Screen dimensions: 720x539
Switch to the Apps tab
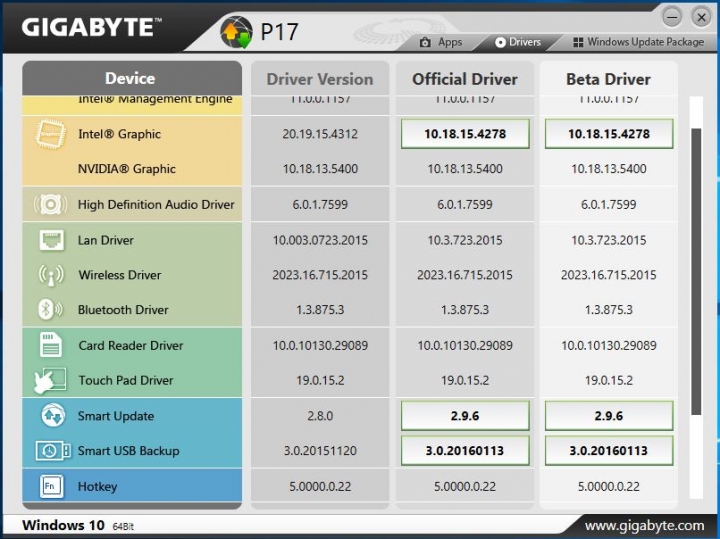coord(441,42)
